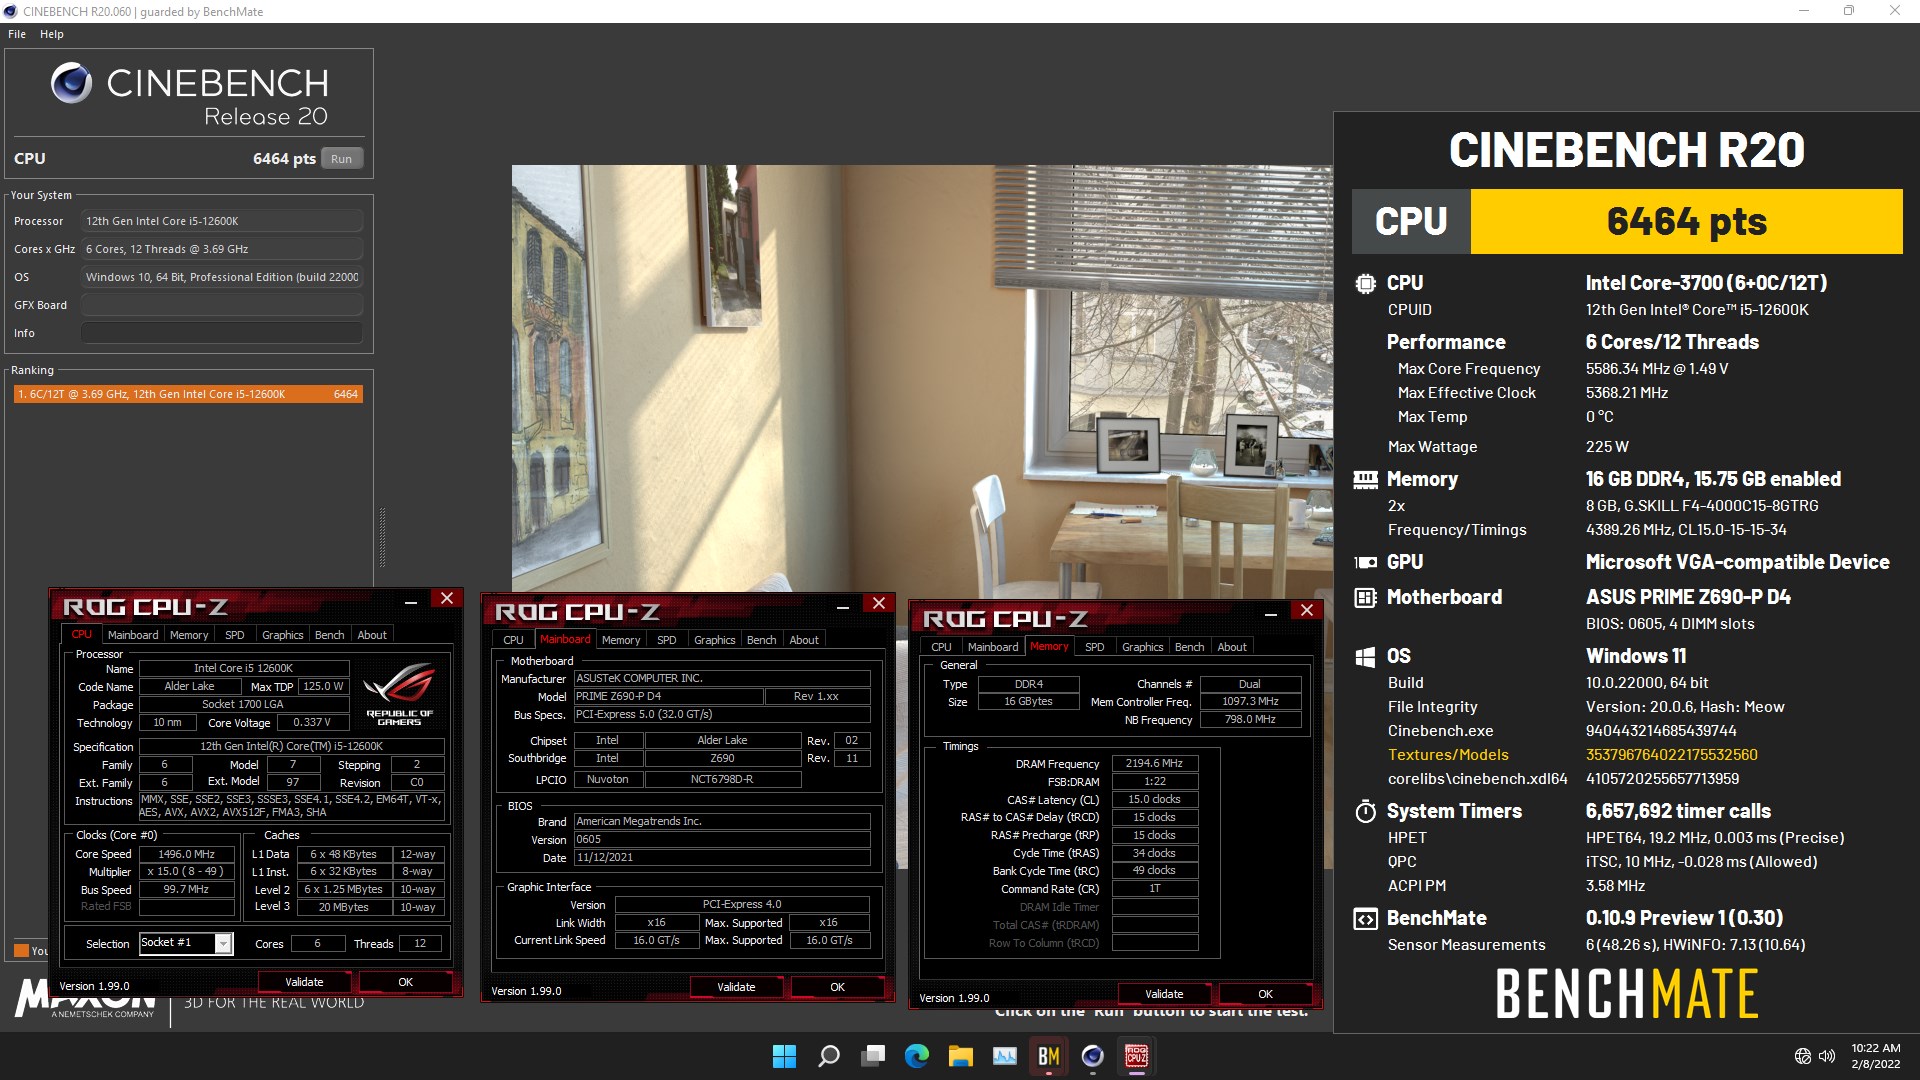This screenshot has height=1080, width=1920.
Task: Click the 6464 pts yellow score
Action: [1686, 221]
